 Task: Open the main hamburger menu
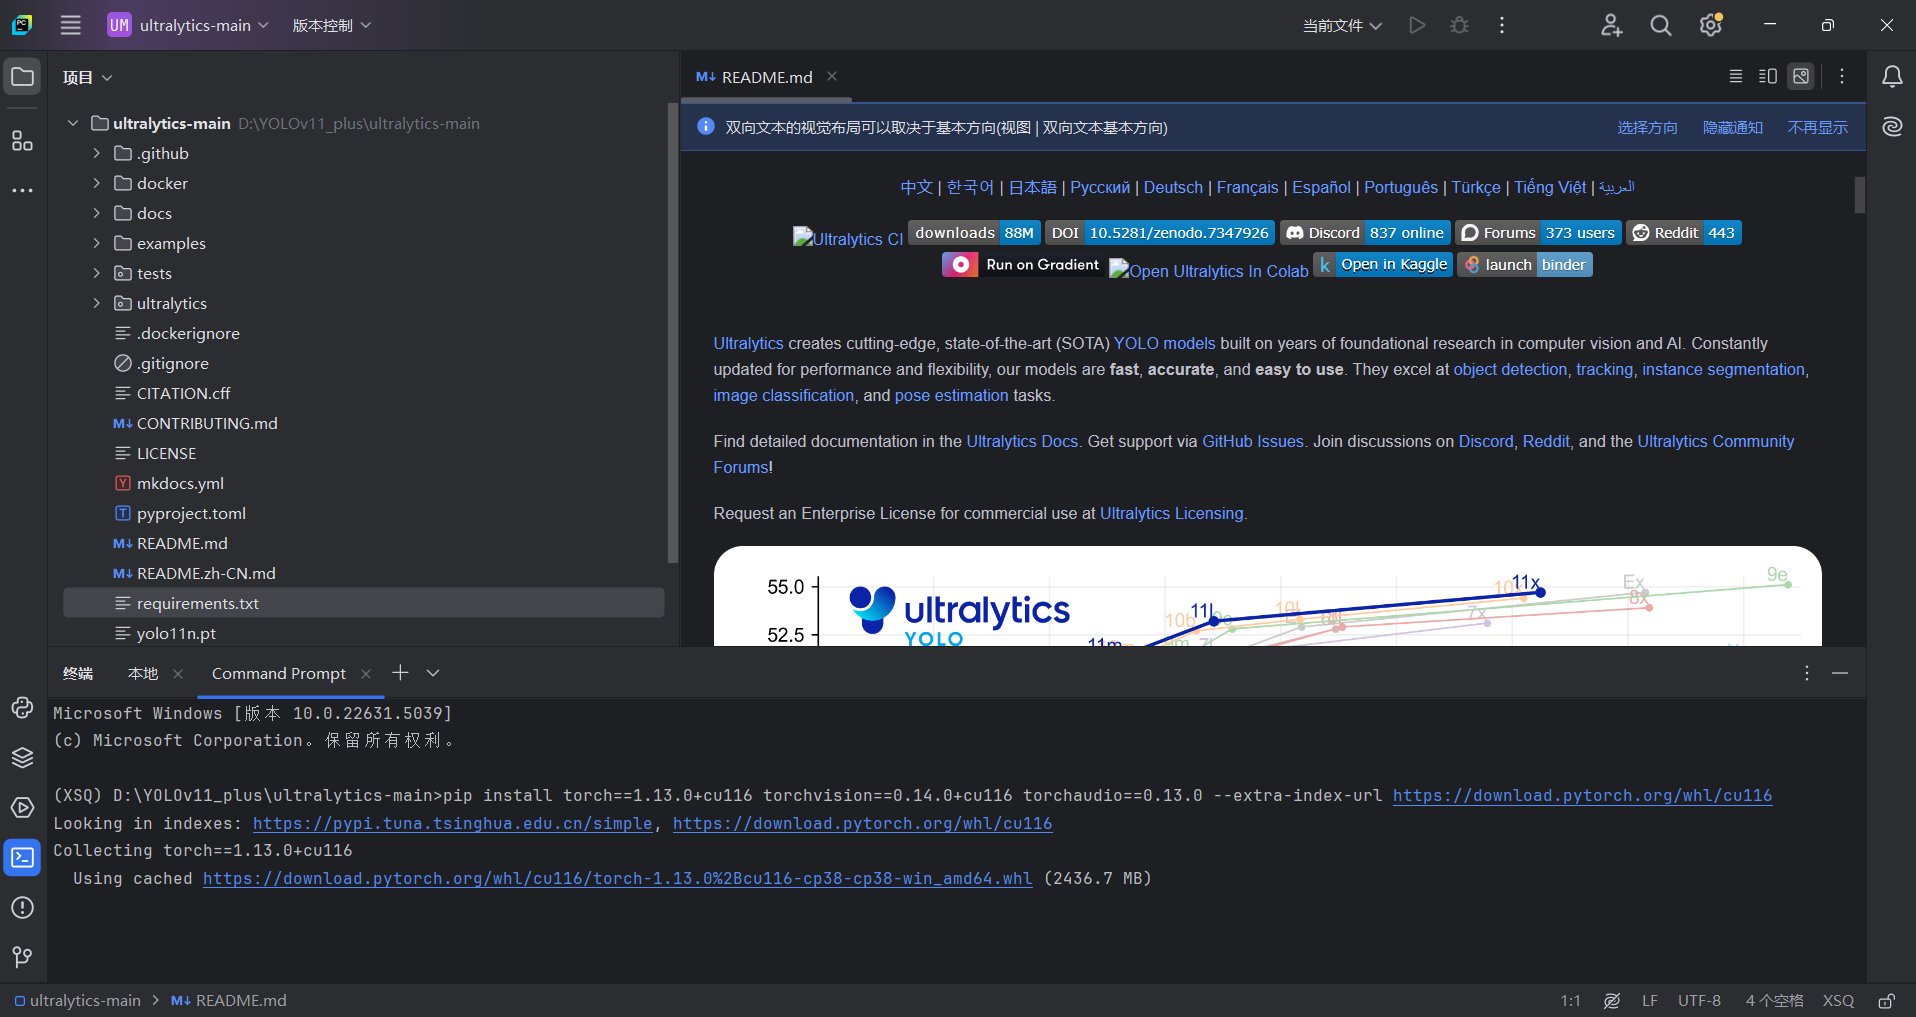click(x=70, y=25)
